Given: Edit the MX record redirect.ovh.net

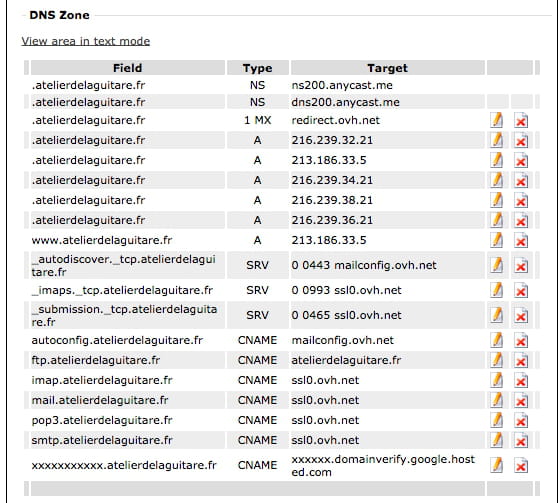Looking at the screenshot, I should tap(497, 120).
